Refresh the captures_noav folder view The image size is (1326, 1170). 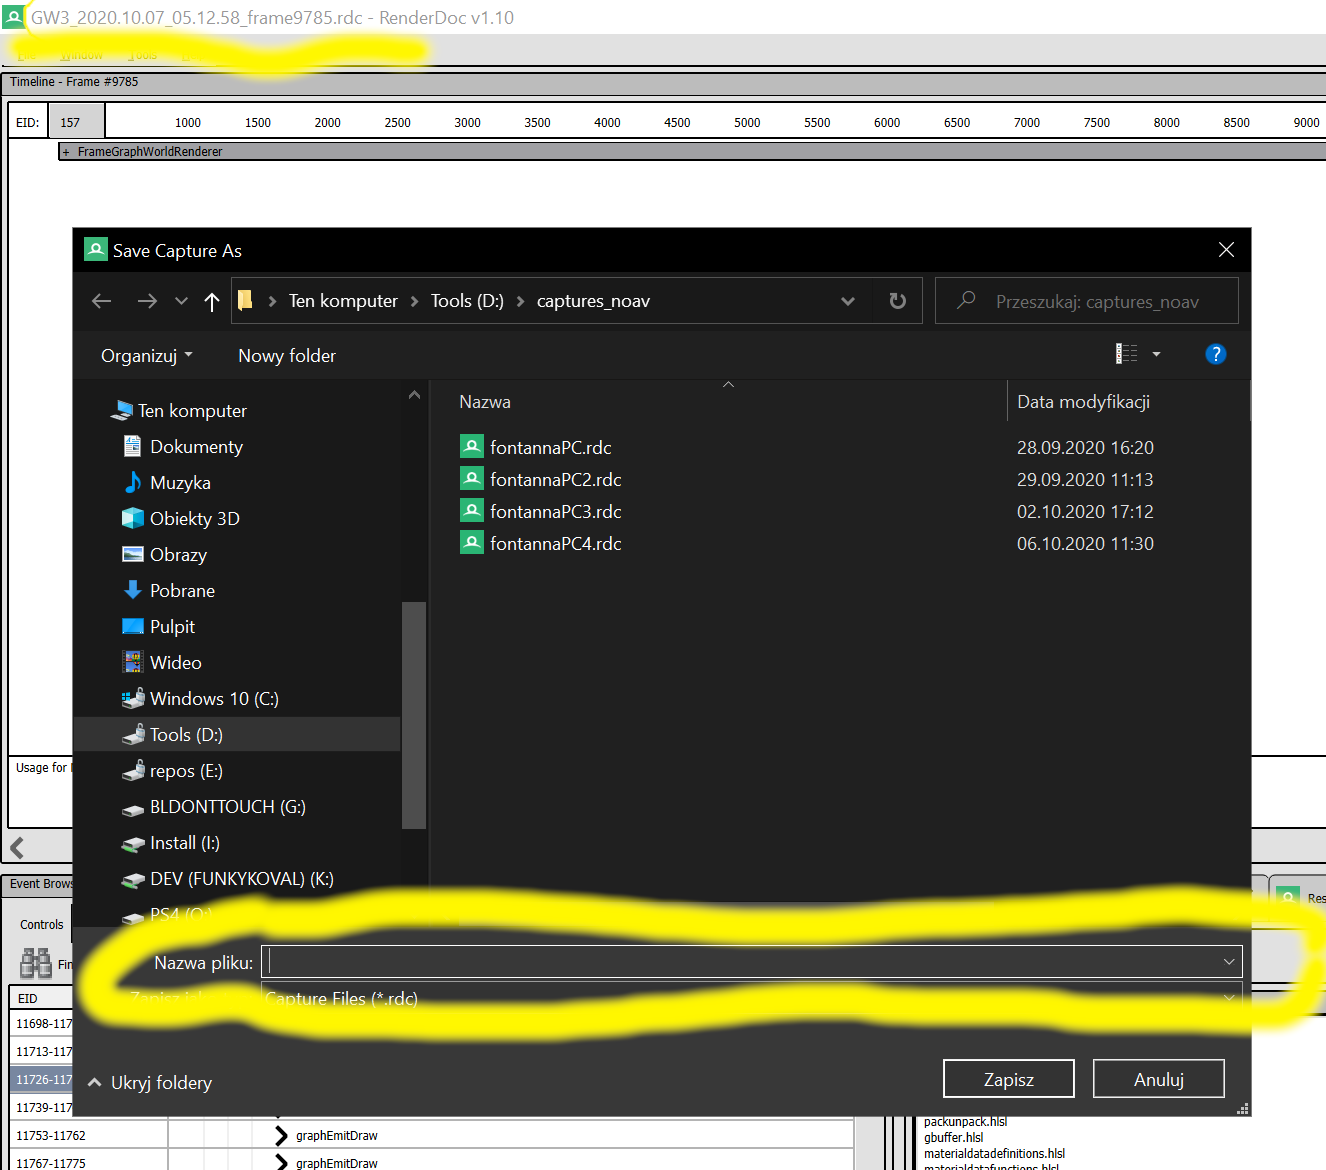coord(897,300)
